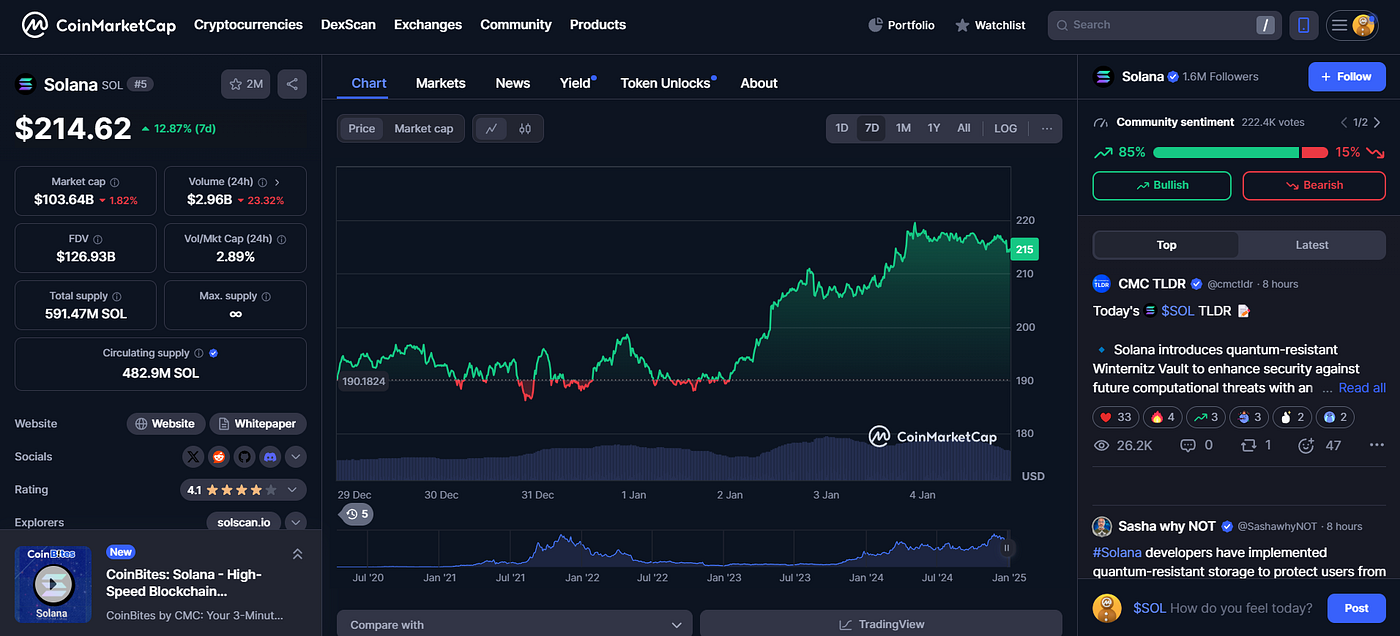Expand the CoinBites banner
Viewport: 1400px width, 636px height.
297,554
